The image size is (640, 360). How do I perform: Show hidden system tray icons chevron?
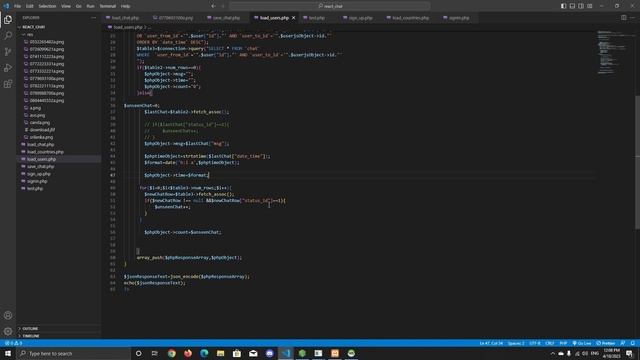coord(553,353)
